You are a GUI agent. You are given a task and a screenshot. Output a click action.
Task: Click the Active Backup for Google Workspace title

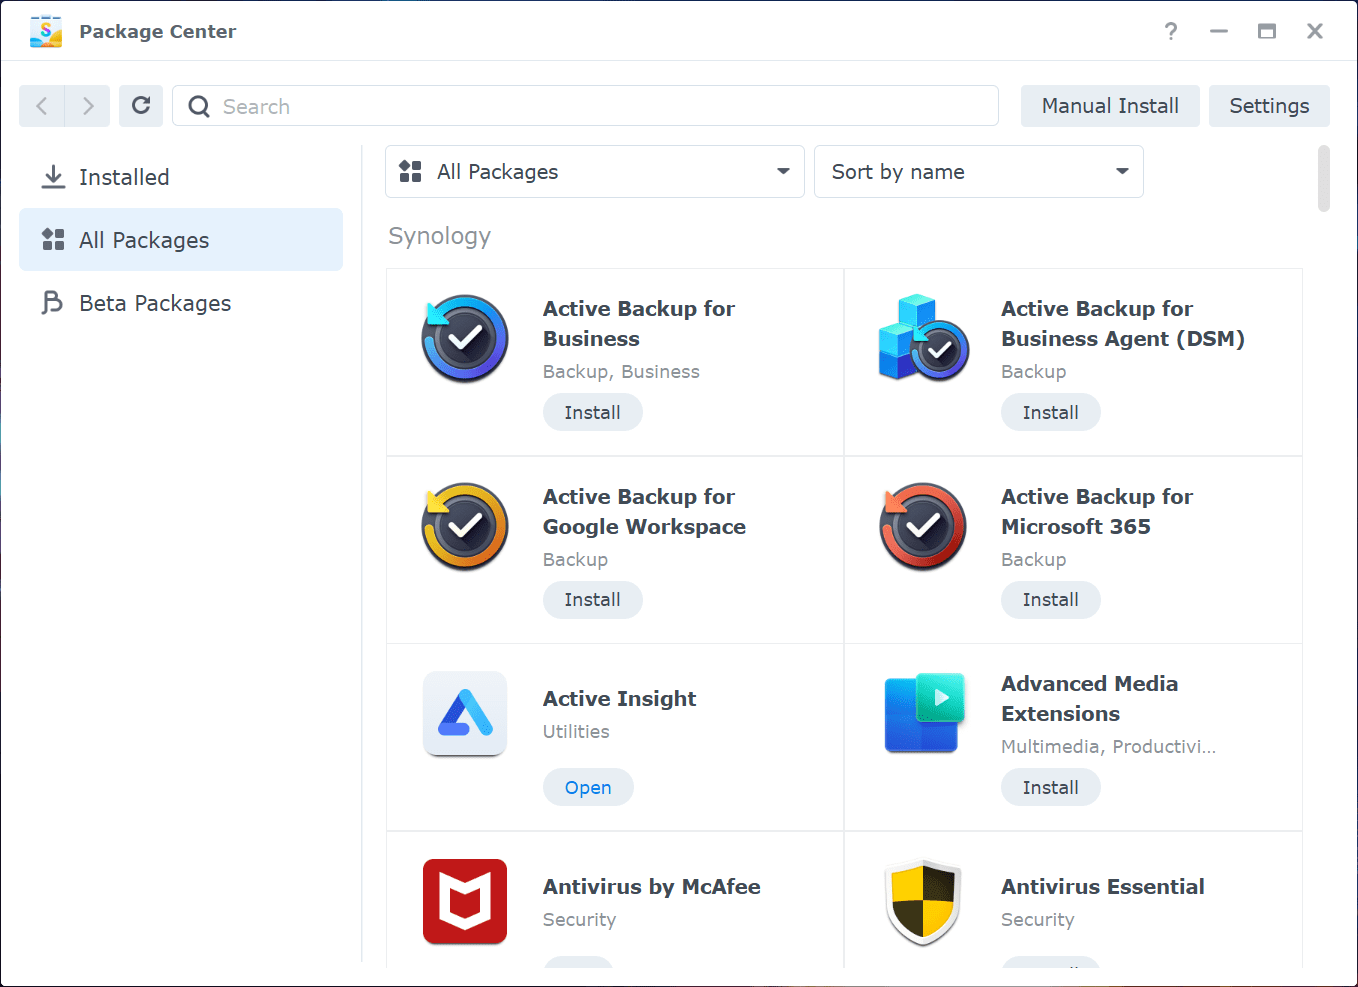coord(644,512)
